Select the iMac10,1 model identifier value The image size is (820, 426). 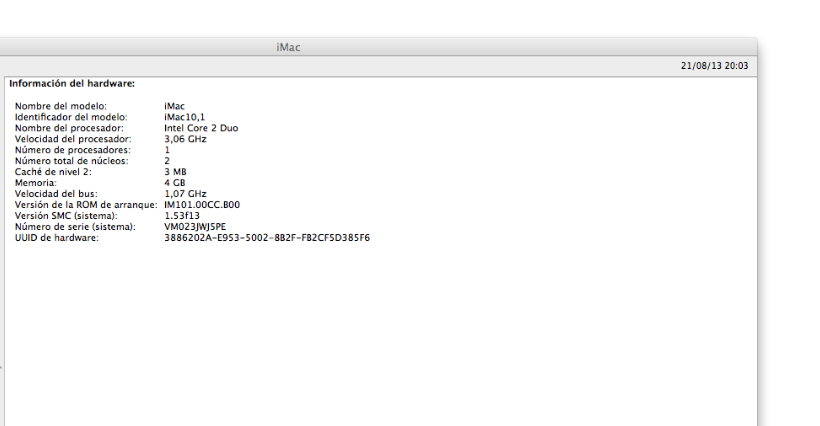click(185, 117)
